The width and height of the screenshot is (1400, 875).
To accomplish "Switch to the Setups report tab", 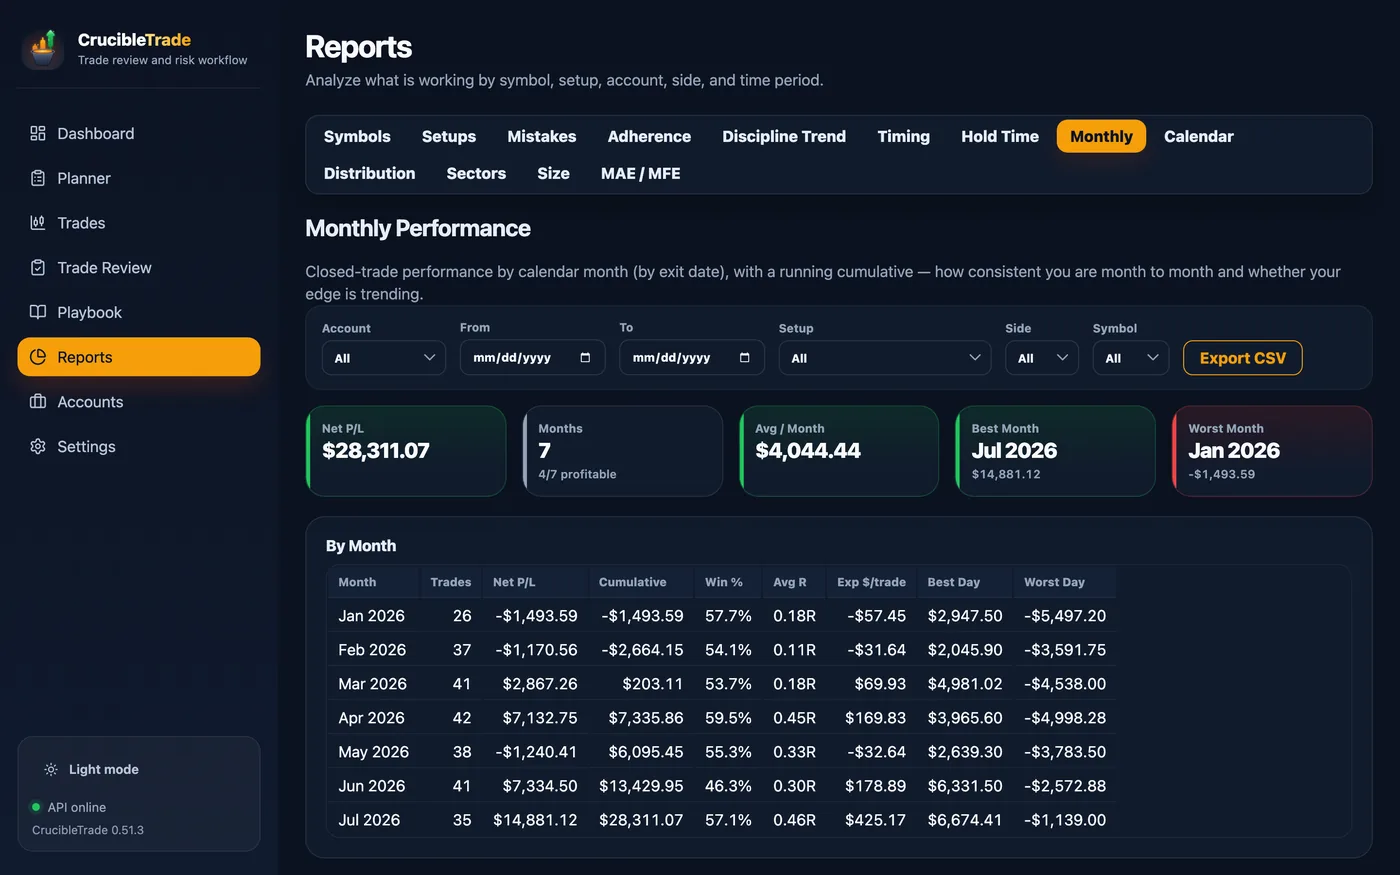I will 449,136.
